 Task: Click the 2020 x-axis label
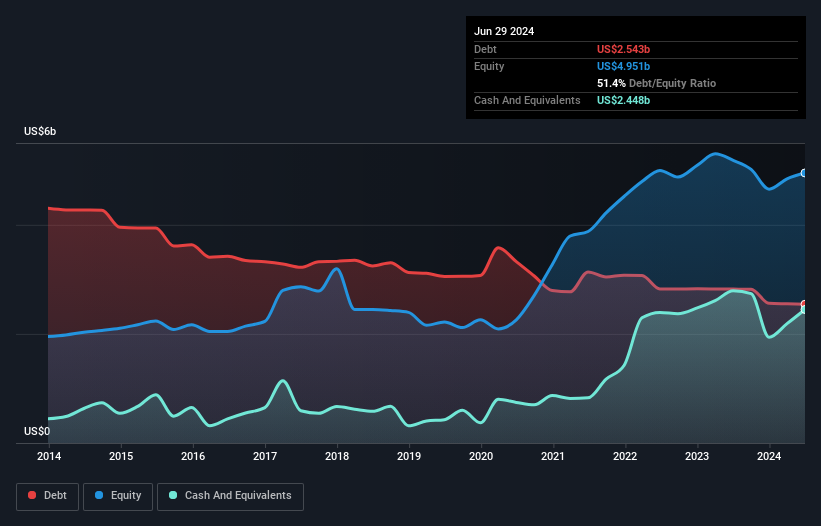[x=481, y=456]
